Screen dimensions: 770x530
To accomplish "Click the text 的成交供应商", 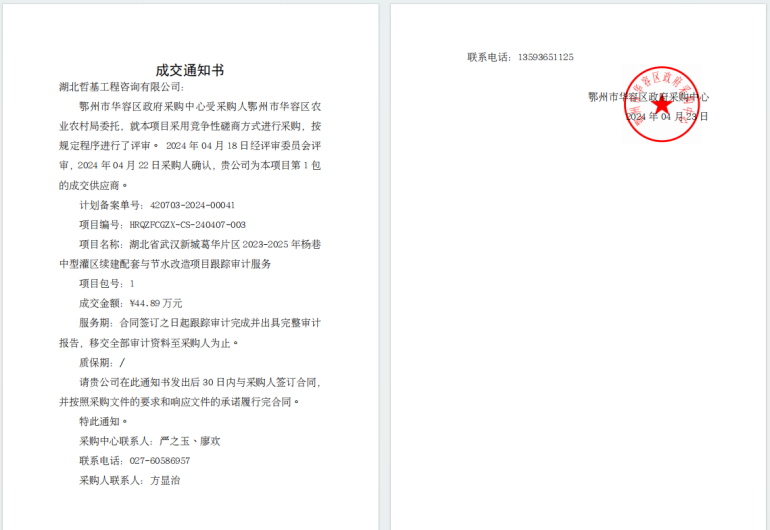I will click(93, 185).
